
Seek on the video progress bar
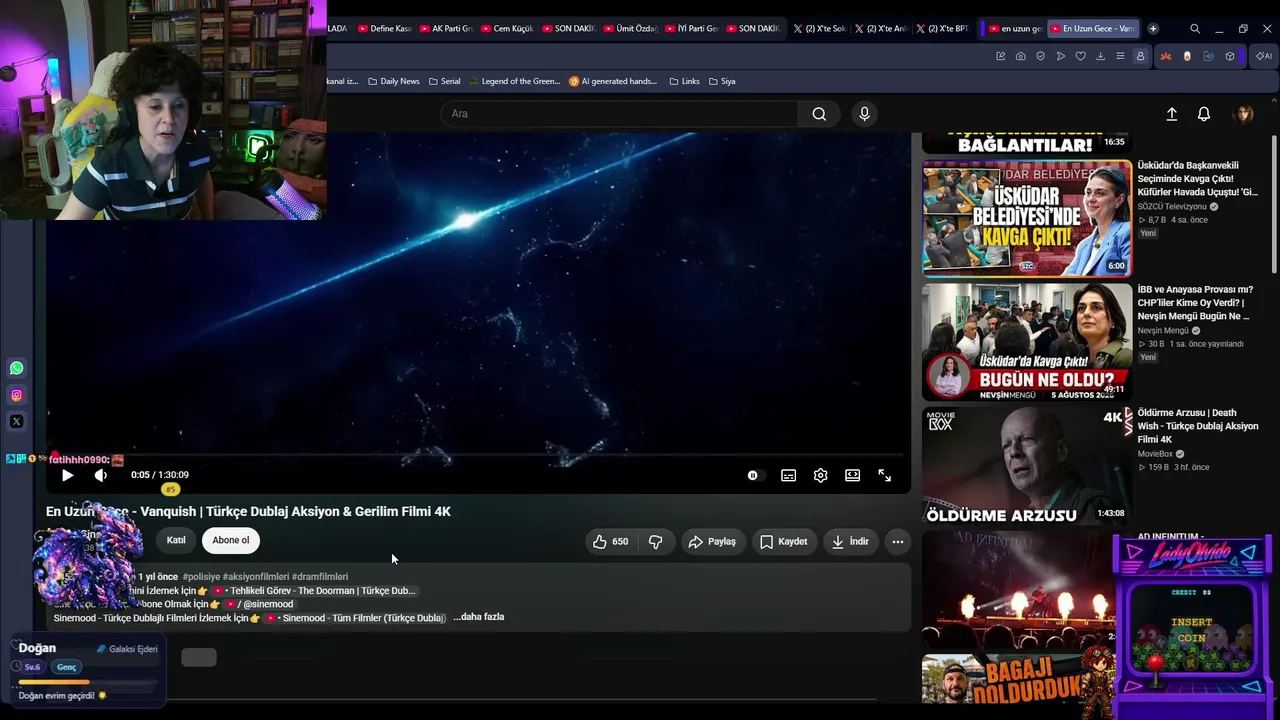(478, 455)
